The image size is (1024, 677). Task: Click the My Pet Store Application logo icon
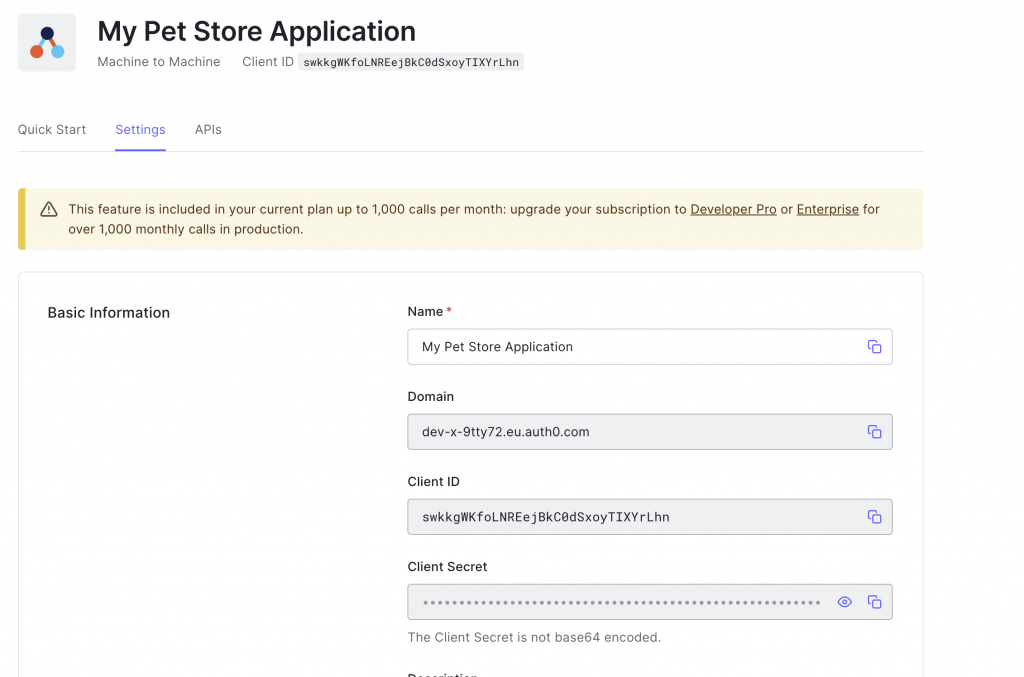(x=47, y=42)
